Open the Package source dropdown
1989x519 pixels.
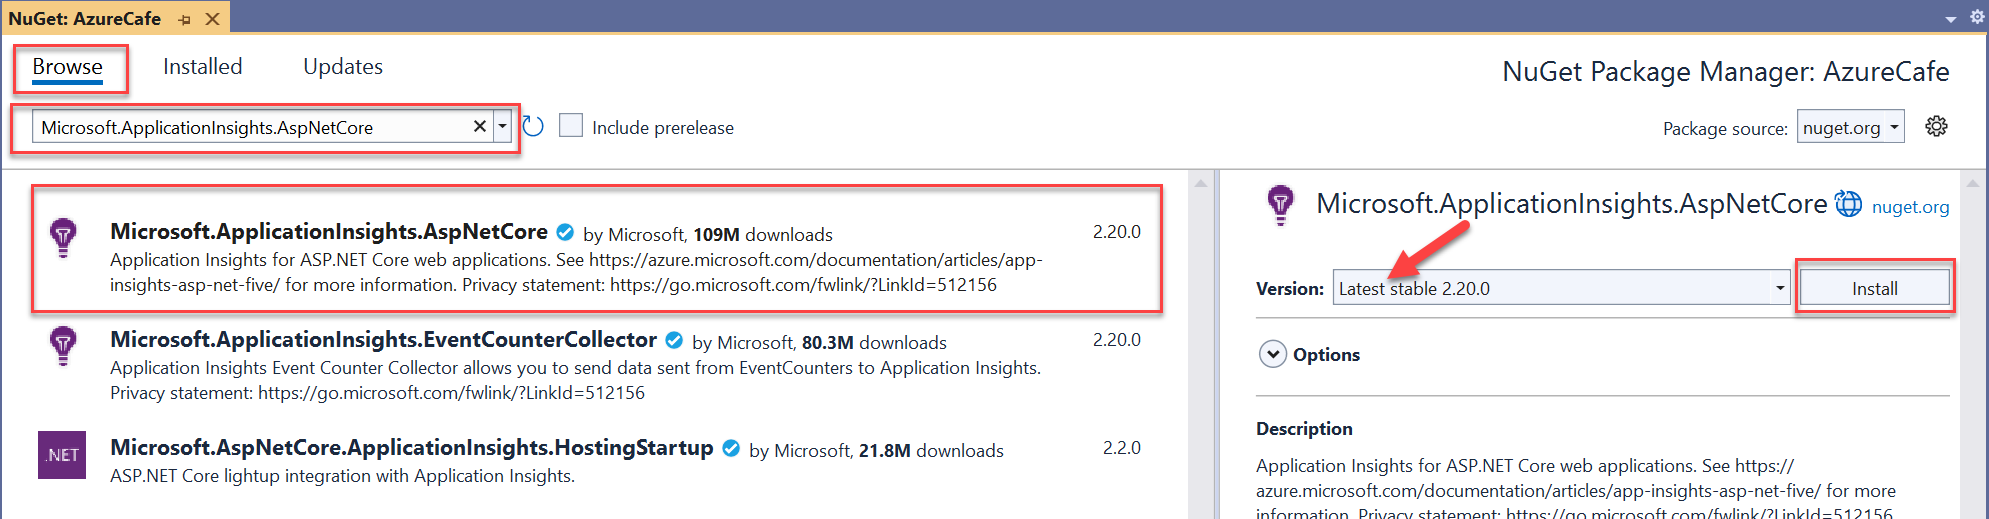1849,127
